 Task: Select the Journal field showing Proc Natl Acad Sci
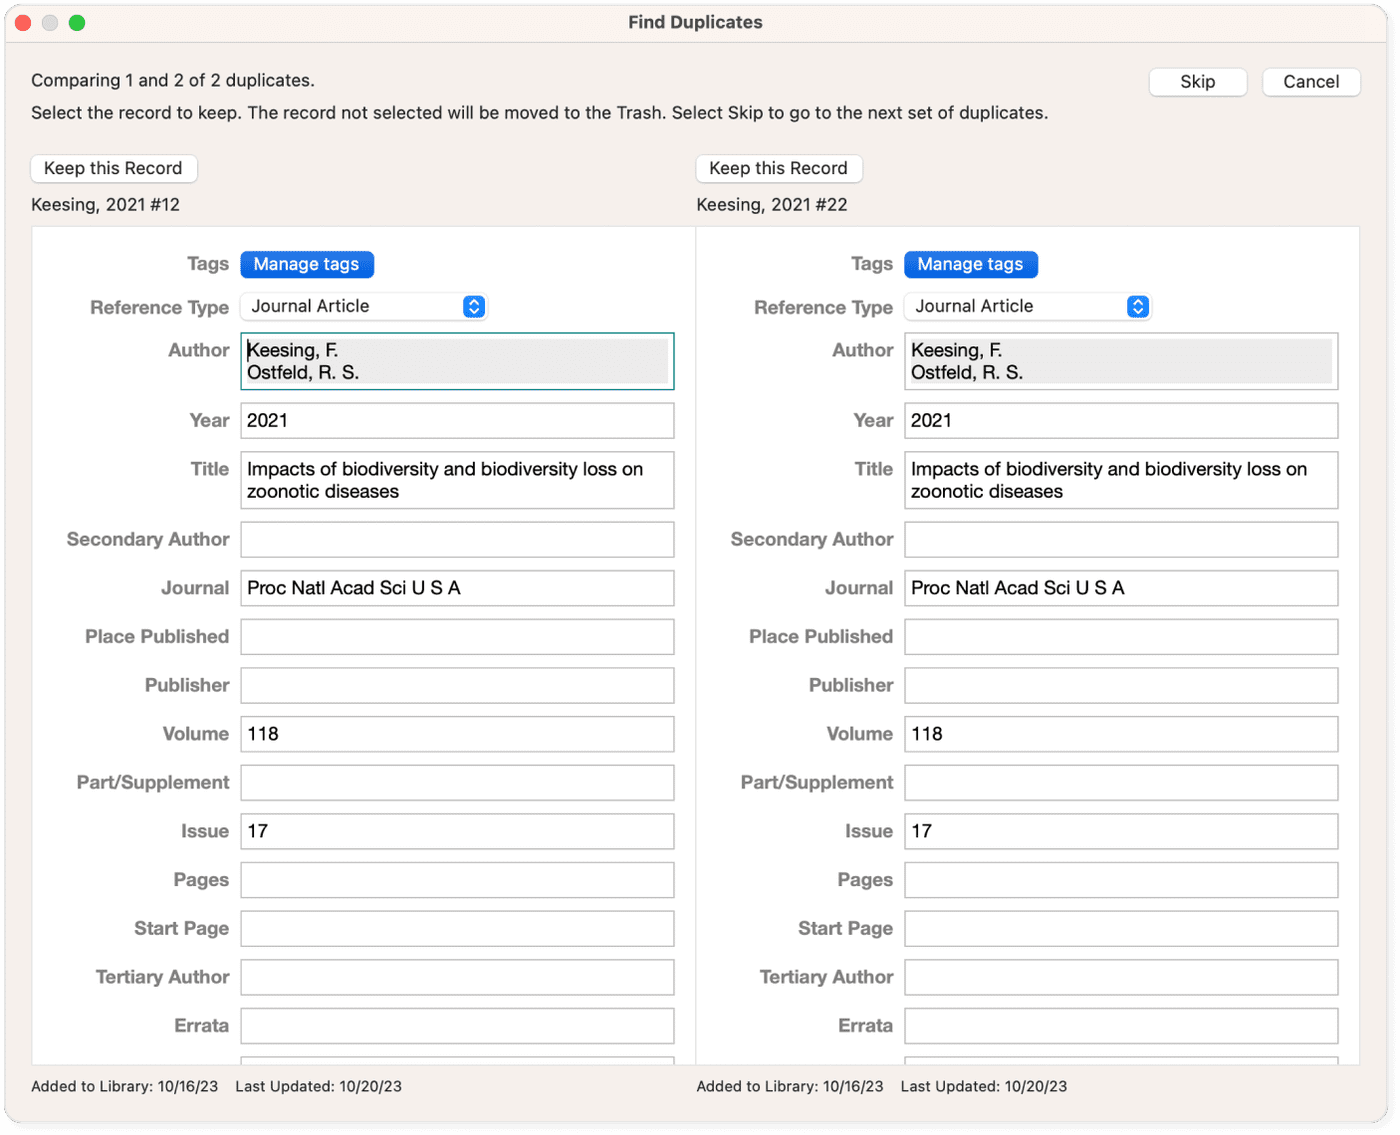pos(456,588)
